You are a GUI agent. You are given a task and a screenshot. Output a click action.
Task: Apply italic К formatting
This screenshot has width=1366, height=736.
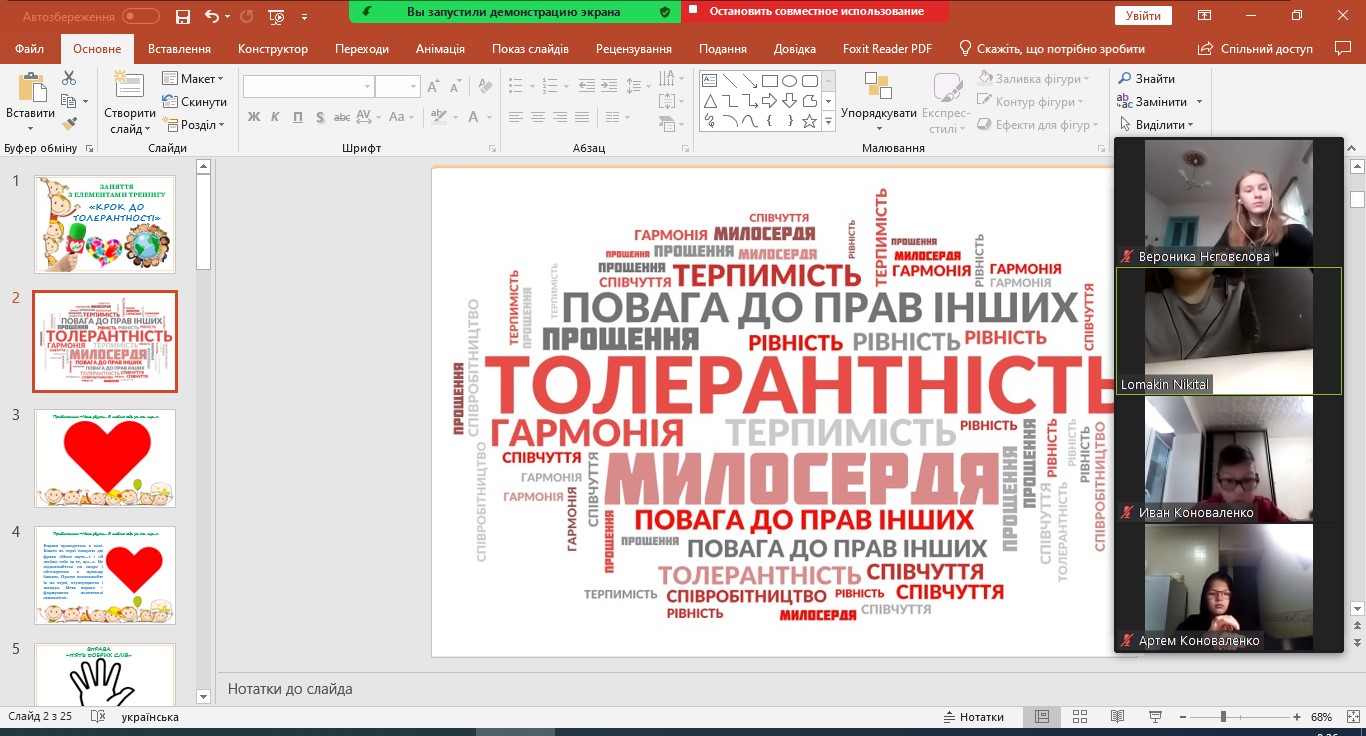276,117
